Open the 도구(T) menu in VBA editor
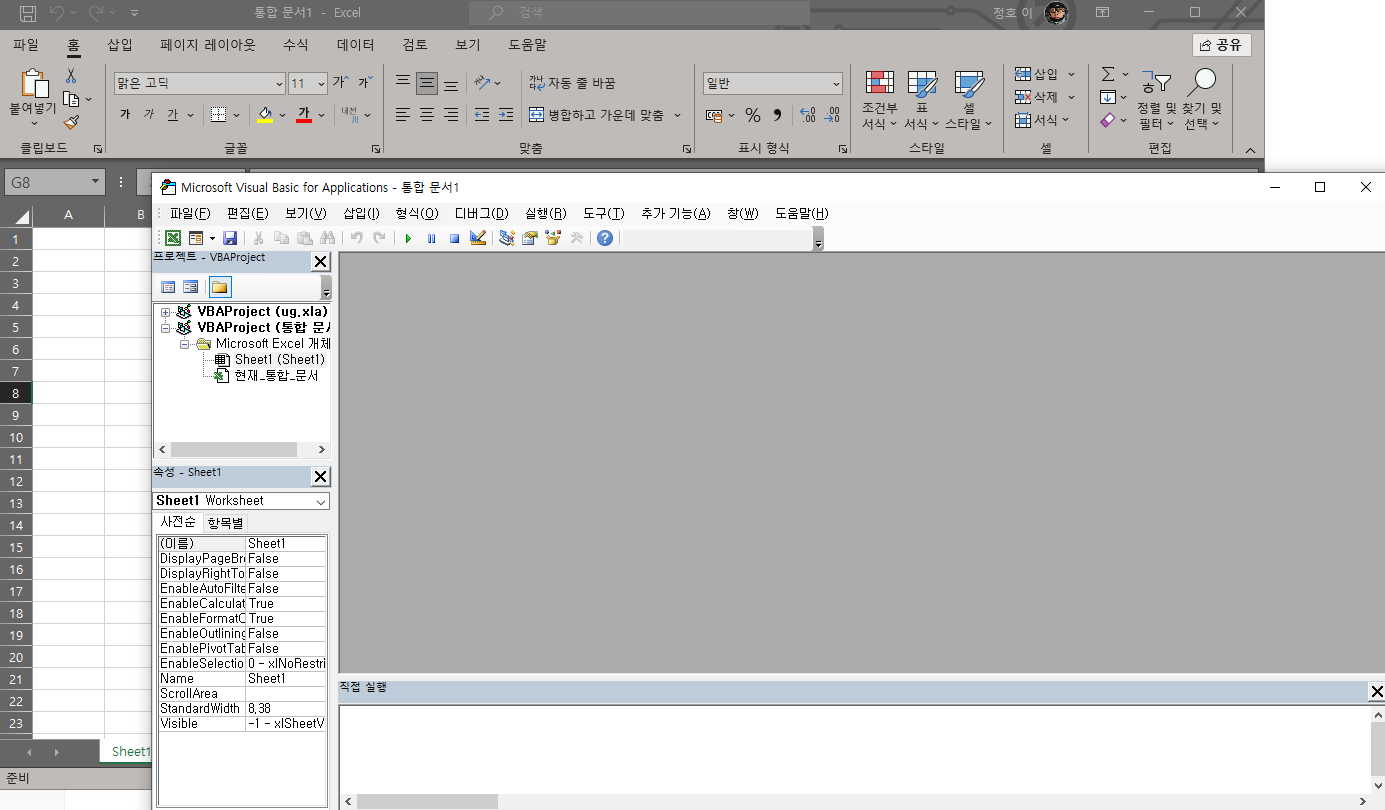The height and width of the screenshot is (810, 1385). pos(603,213)
